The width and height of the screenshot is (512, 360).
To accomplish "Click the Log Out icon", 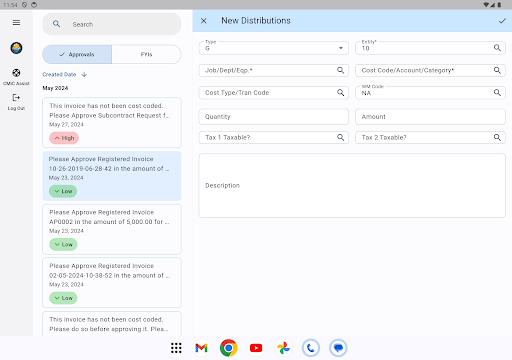I will (x=16, y=98).
